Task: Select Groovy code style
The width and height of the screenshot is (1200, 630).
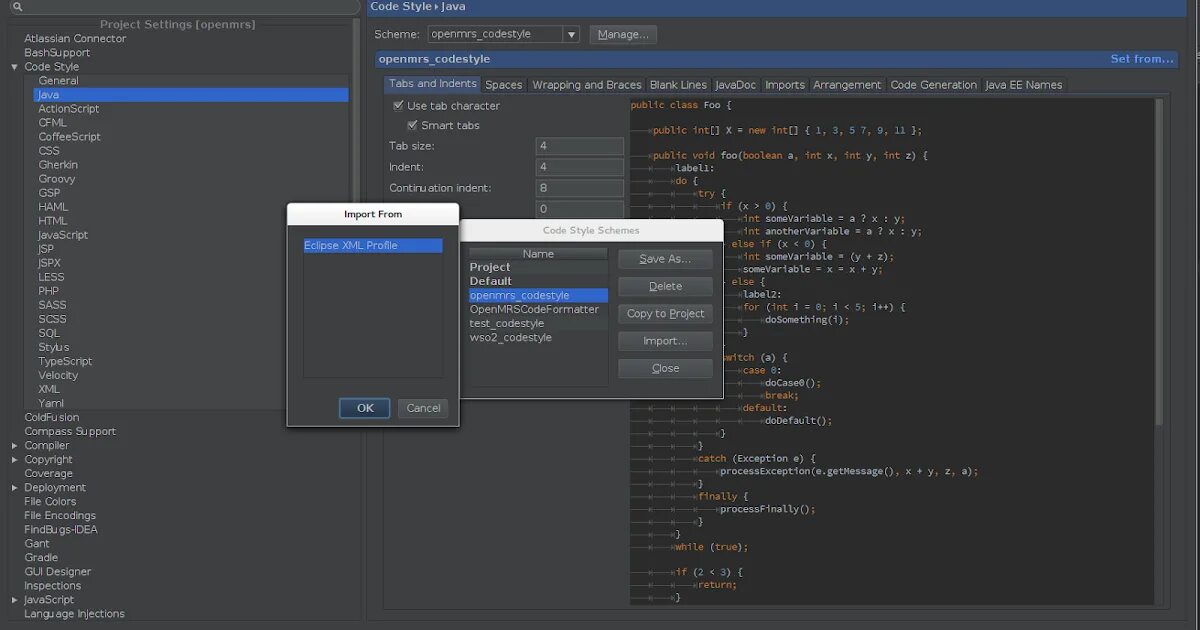Action: (57, 179)
